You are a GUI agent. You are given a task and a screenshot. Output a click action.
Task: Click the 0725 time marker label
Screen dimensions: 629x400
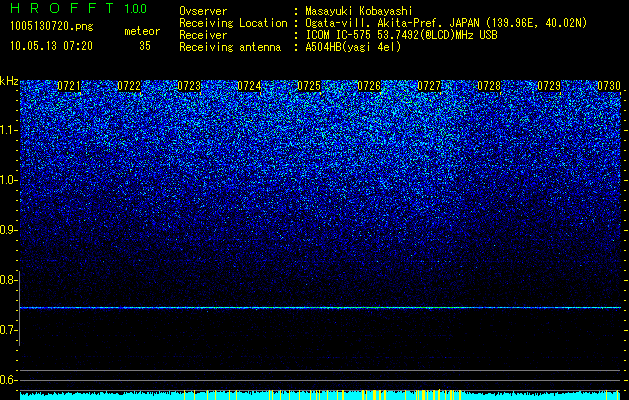pyautogui.click(x=309, y=86)
